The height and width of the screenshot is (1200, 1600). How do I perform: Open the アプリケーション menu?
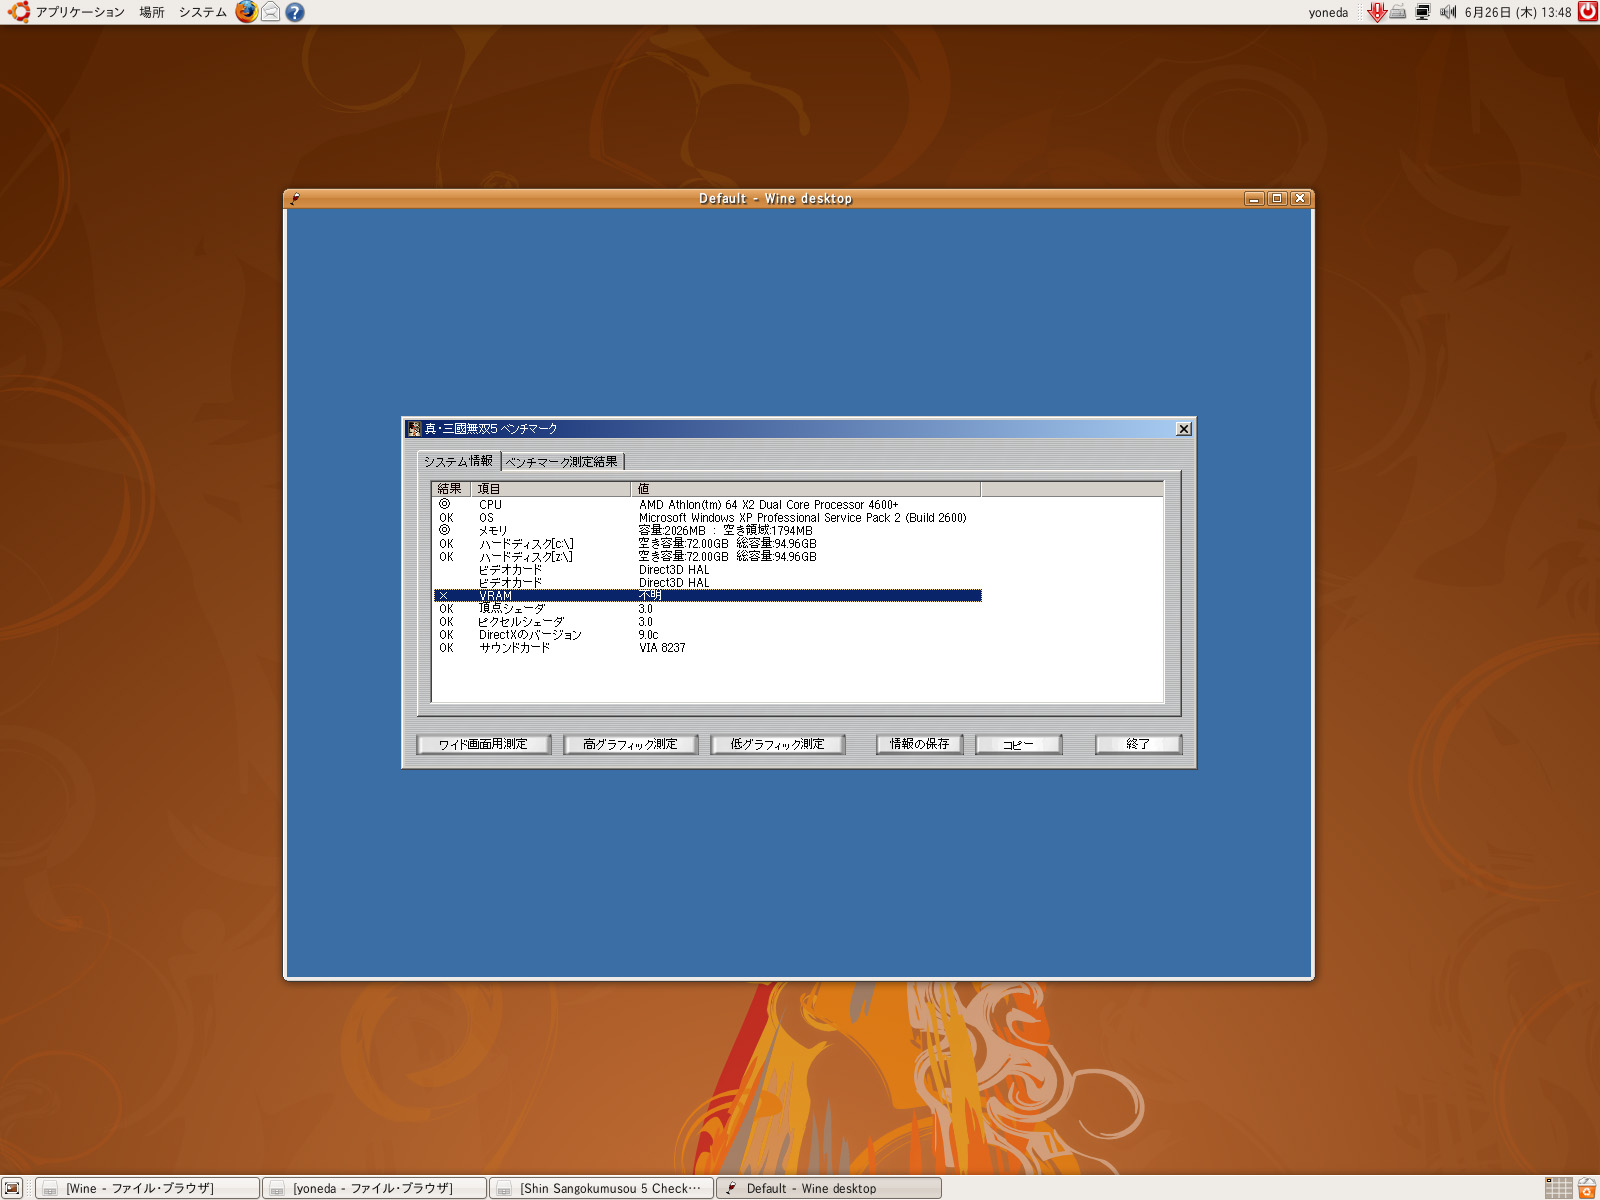point(80,12)
